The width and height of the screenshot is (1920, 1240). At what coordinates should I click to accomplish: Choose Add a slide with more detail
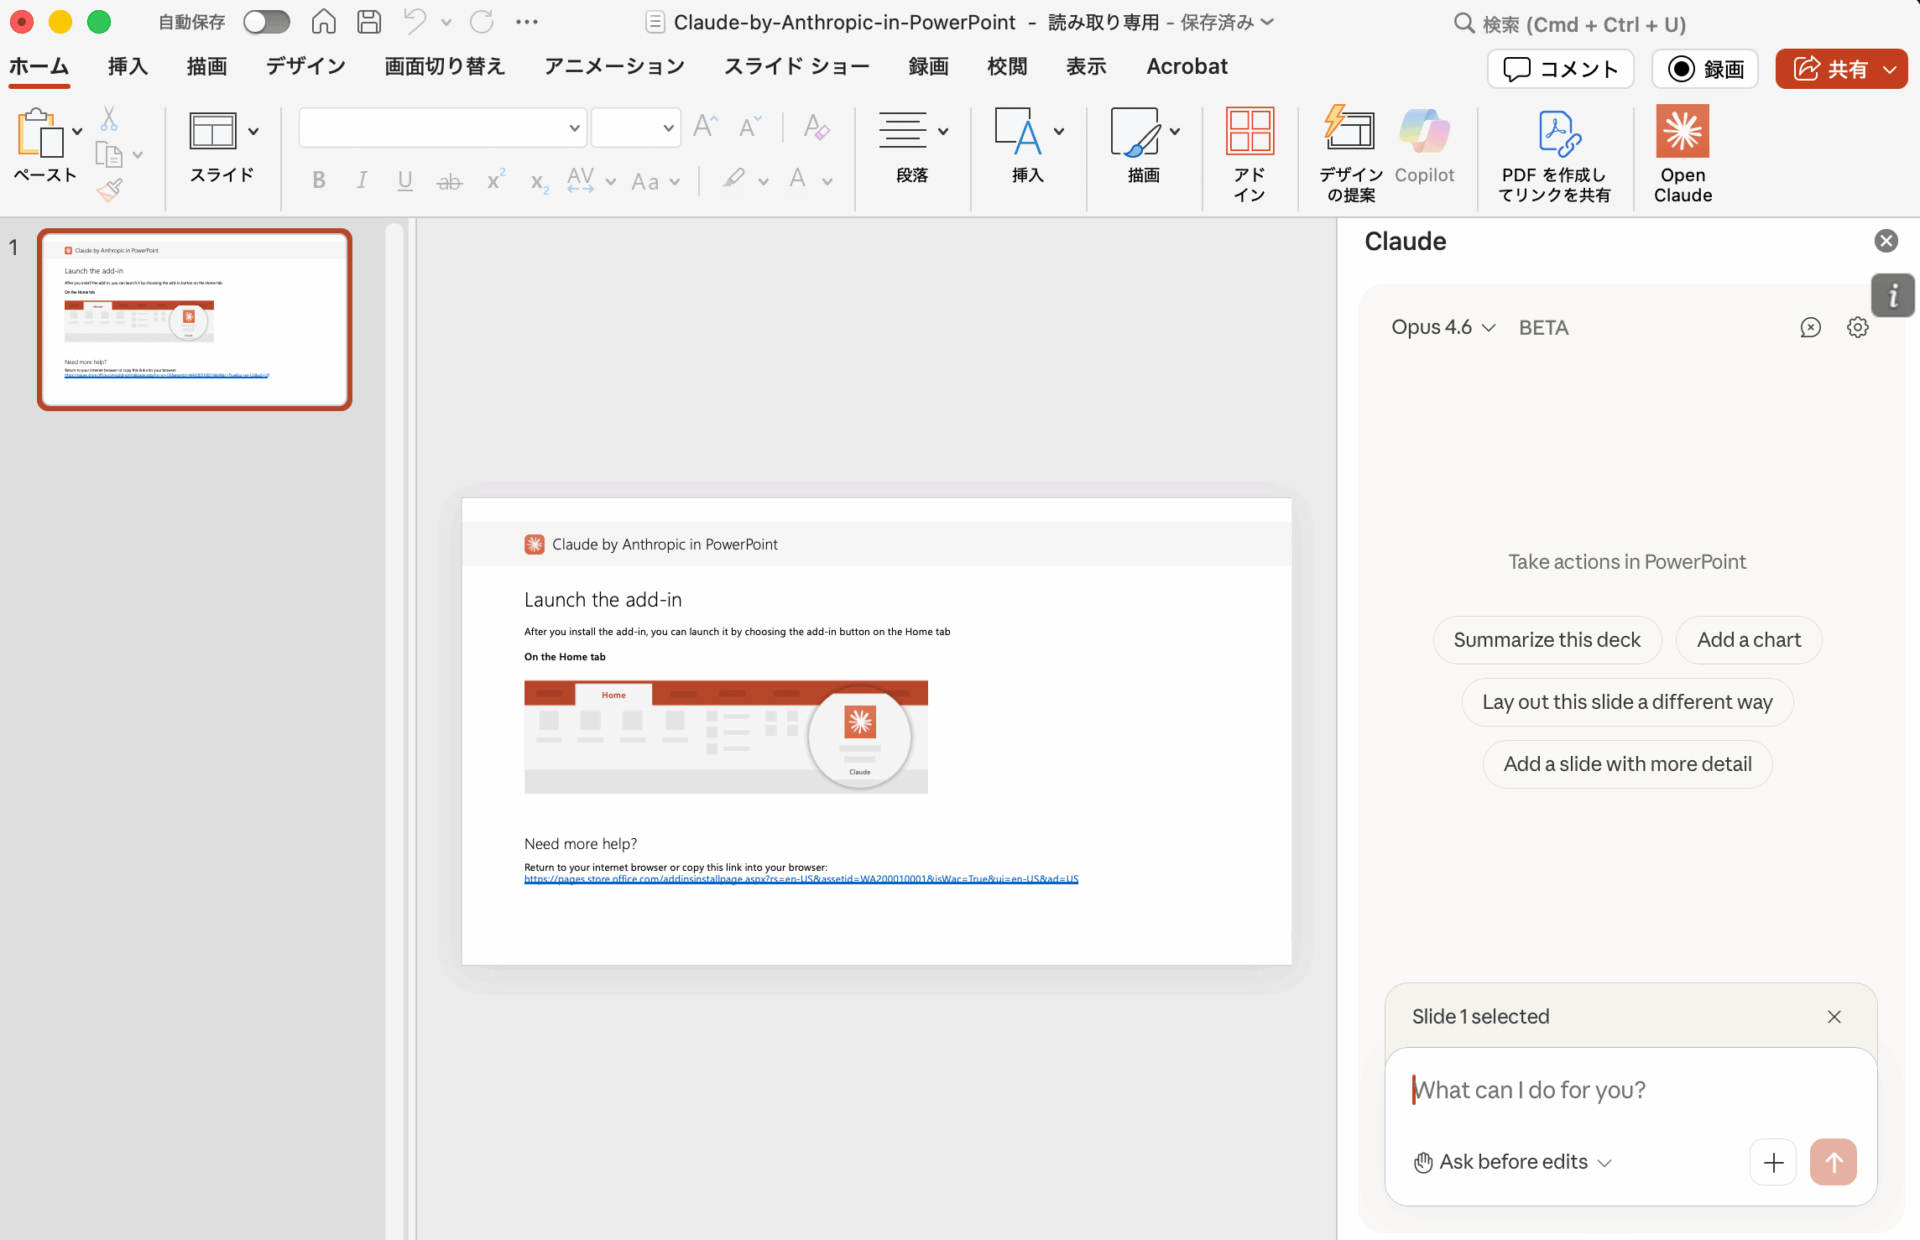1626,764
